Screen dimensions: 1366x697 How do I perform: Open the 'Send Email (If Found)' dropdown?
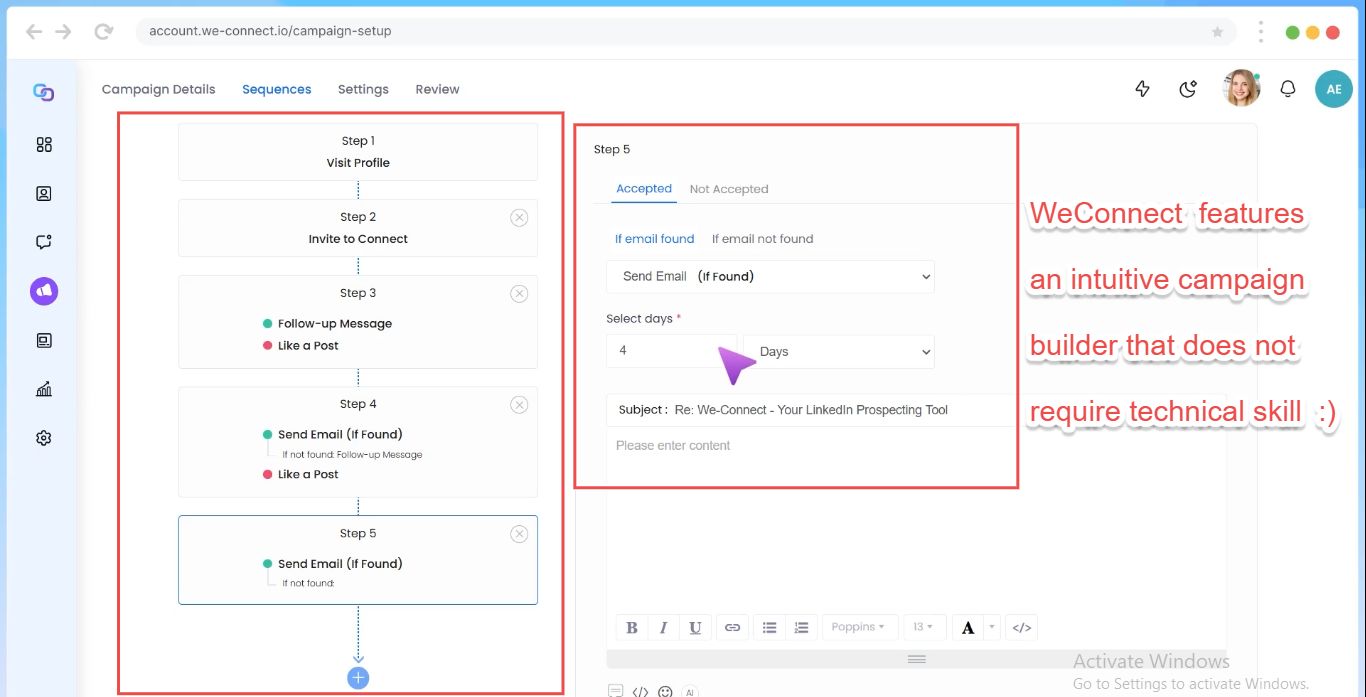click(x=770, y=276)
